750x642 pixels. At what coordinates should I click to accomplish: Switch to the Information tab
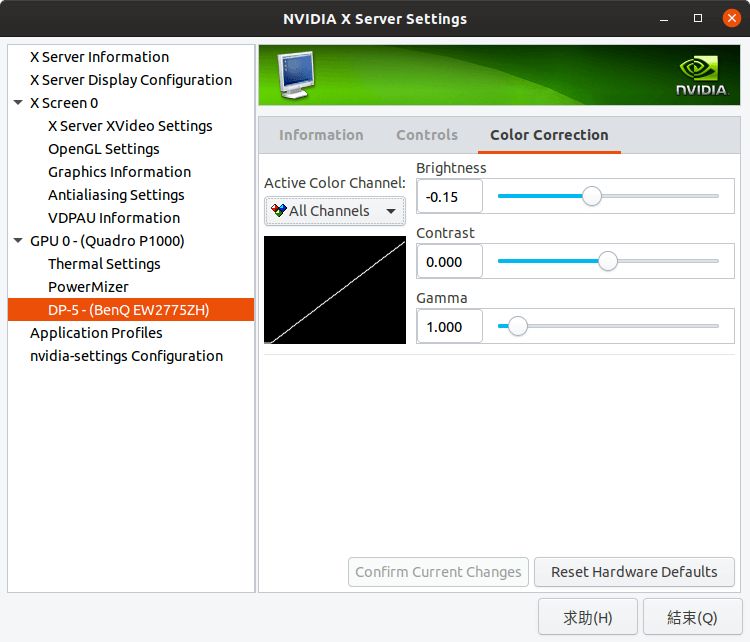coord(321,135)
